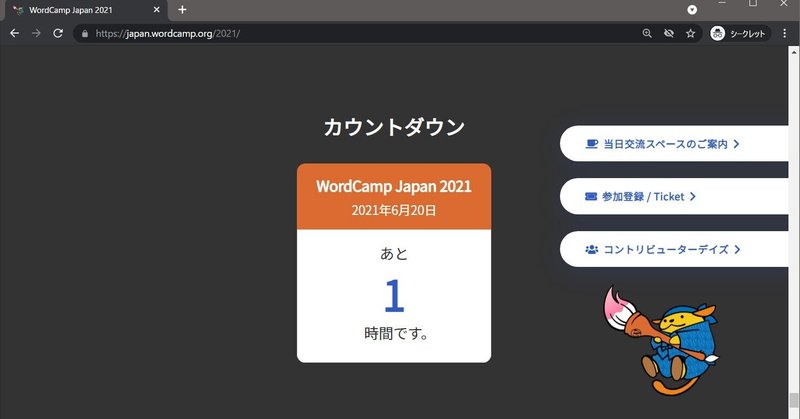Click the browser forward arrow

tap(36, 33)
